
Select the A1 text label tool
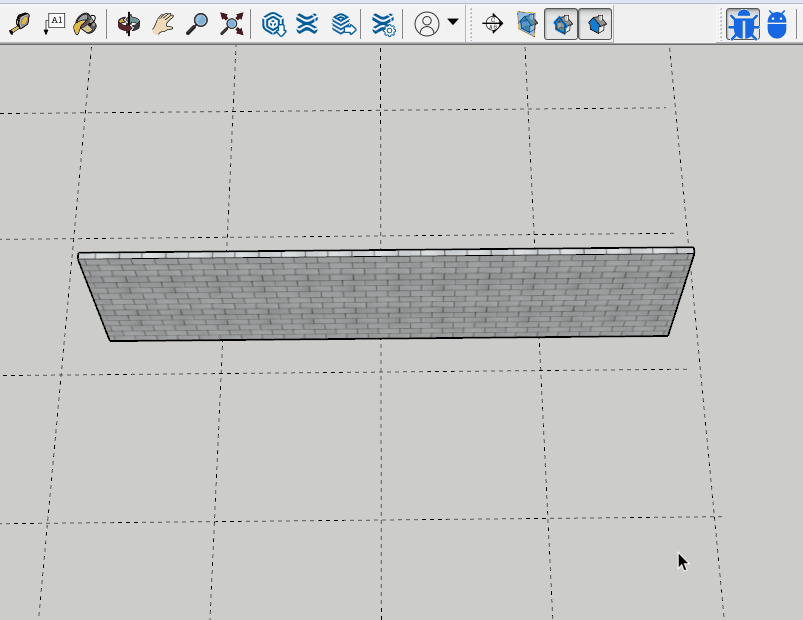[x=53, y=24]
